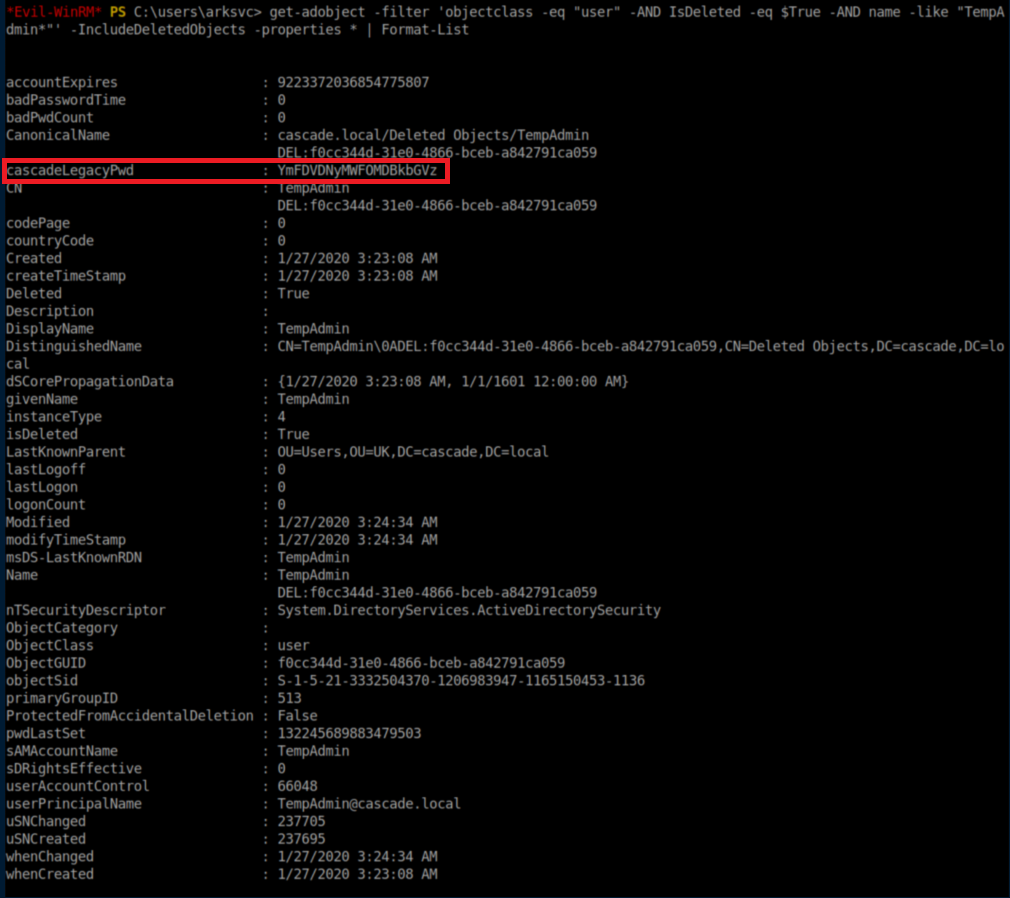Click the pwdLastSet value 132245689883479503
The image size is (1010, 898).
349,733
